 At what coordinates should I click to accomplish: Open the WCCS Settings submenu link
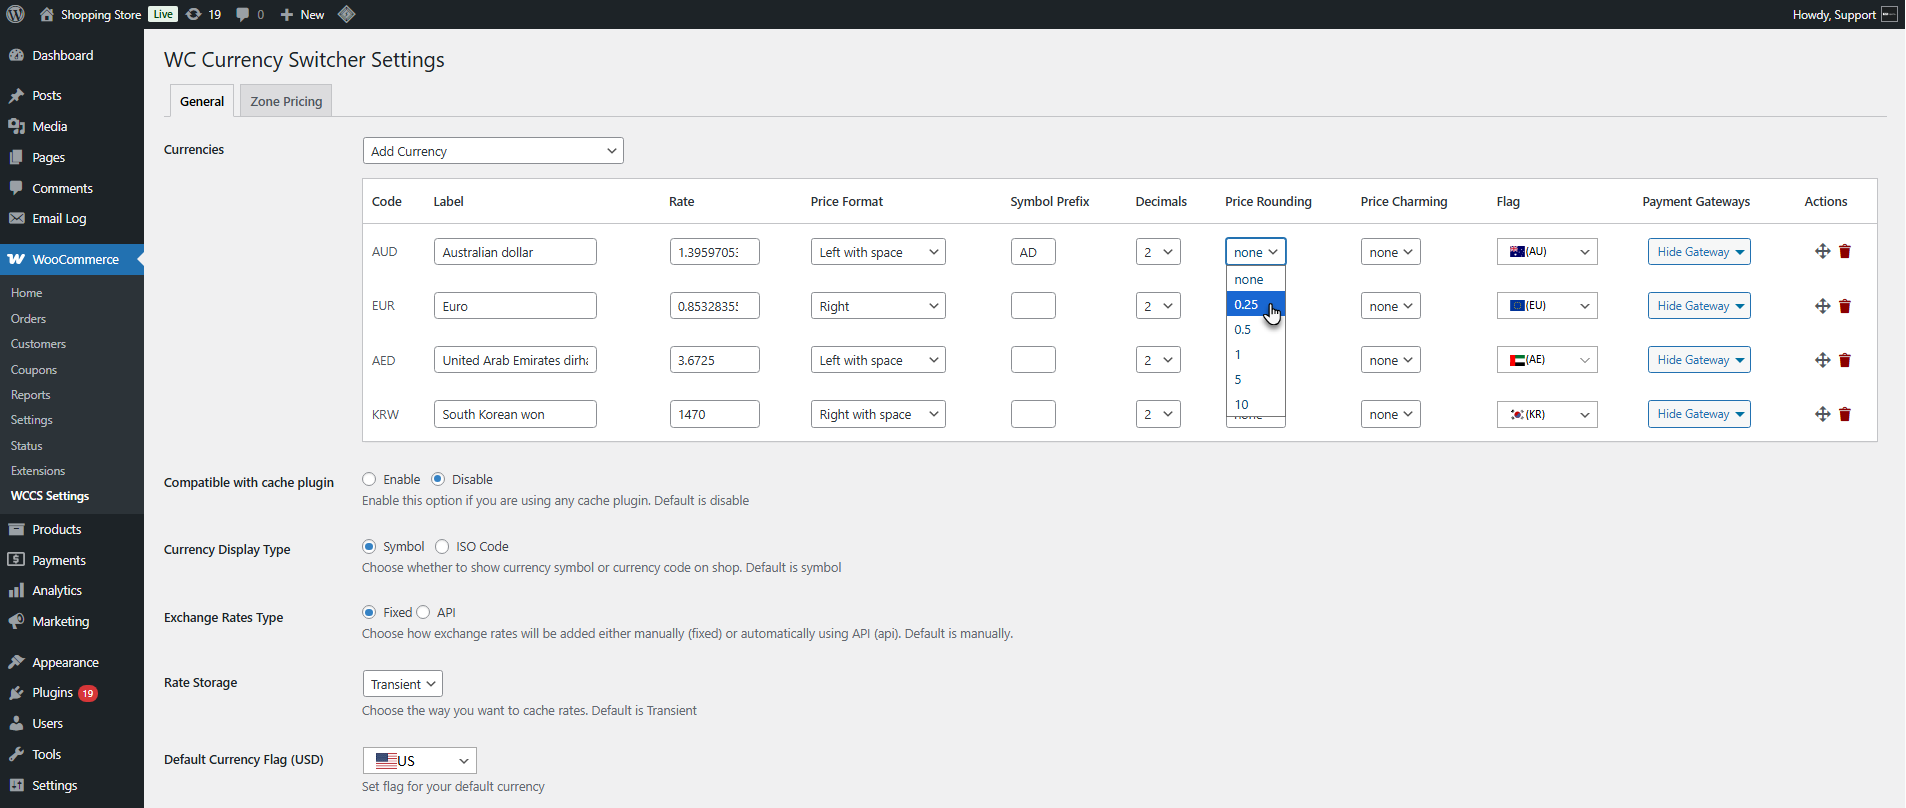pyautogui.click(x=50, y=496)
